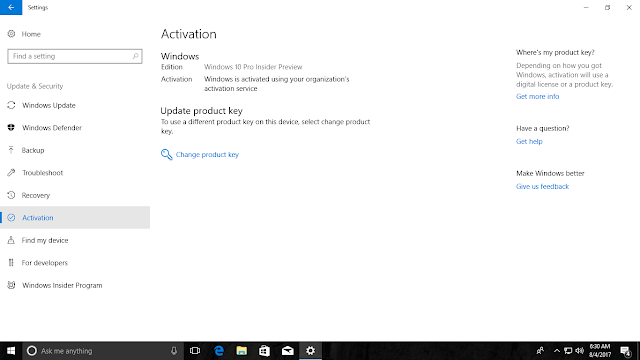Open File Explorer from the taskbar
640x360 pixels.
click(x=242, y=351)
